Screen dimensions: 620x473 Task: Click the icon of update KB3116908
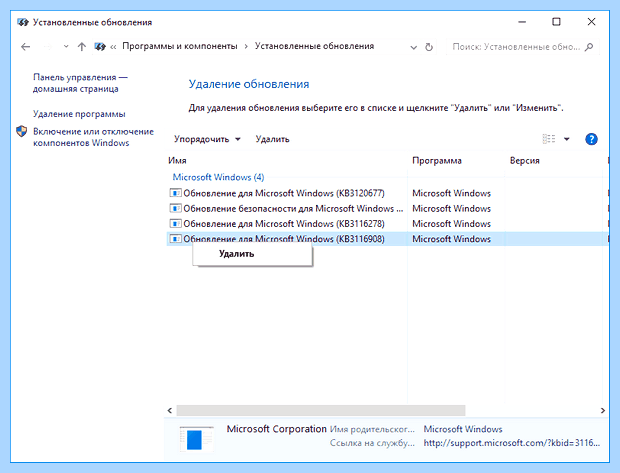tap(175, 239)
